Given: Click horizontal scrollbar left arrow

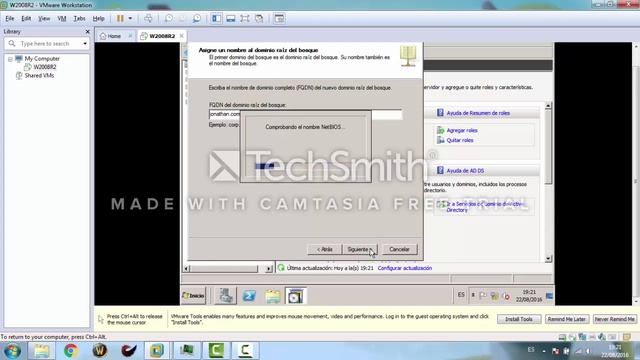Looking at the screenshot, I should click(187, 269).
